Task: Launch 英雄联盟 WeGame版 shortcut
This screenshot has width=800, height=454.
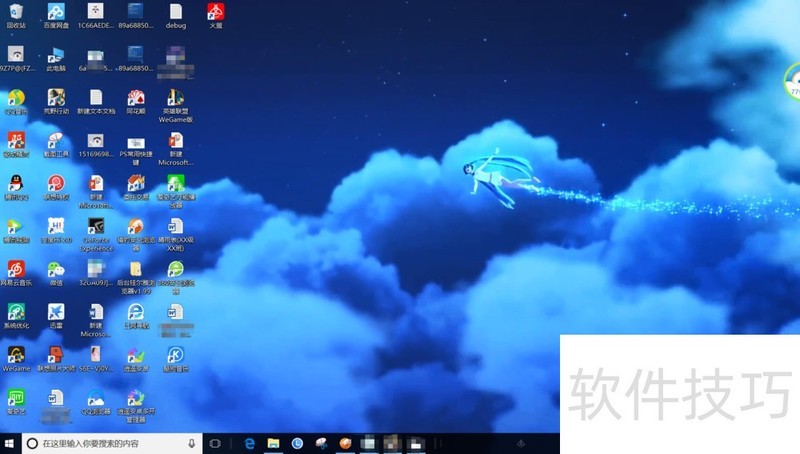Action: tap(176, 105)
